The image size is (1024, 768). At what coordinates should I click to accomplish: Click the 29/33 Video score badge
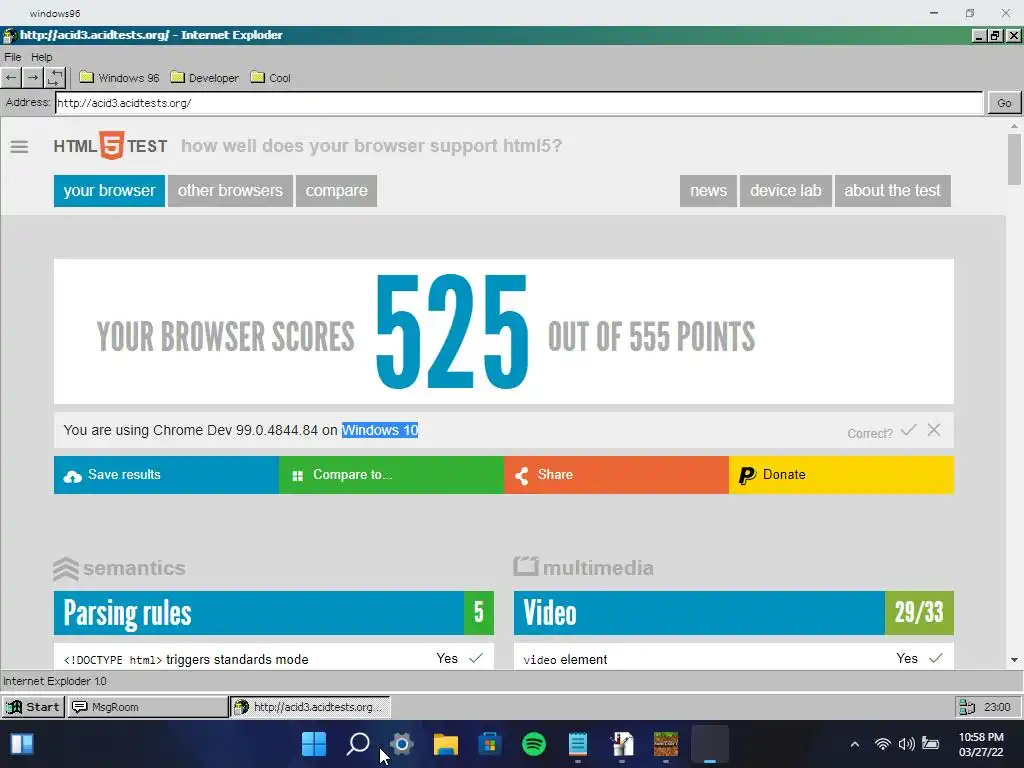coord(919,613)
